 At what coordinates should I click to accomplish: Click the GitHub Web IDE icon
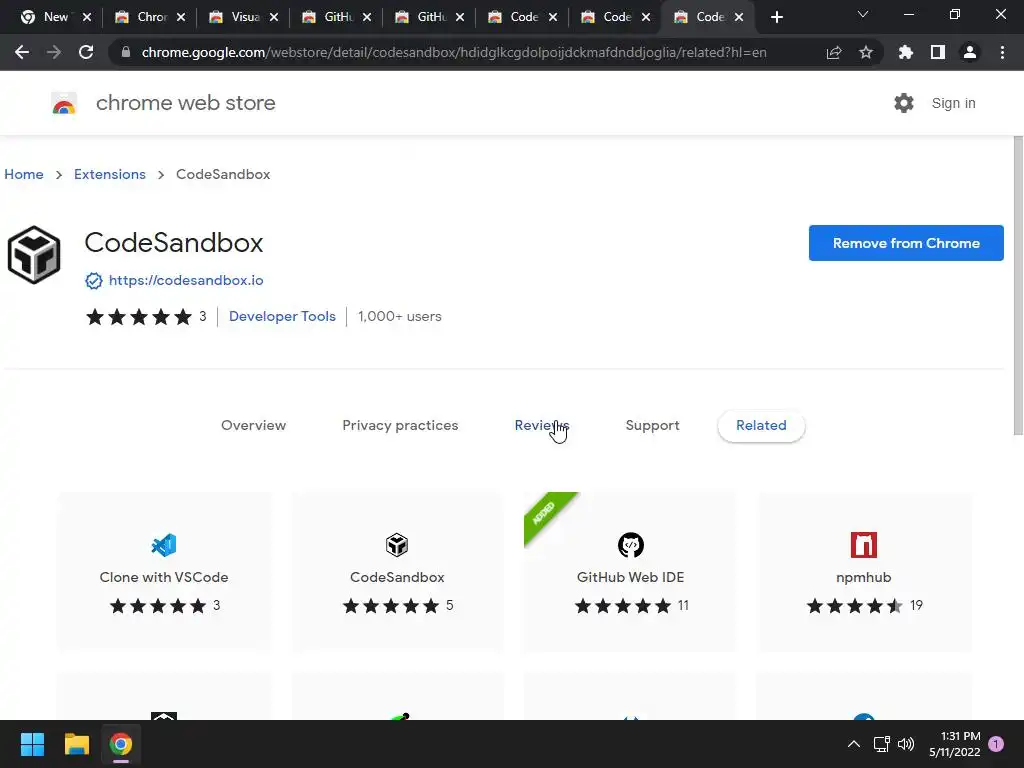(x=631, y=545)
